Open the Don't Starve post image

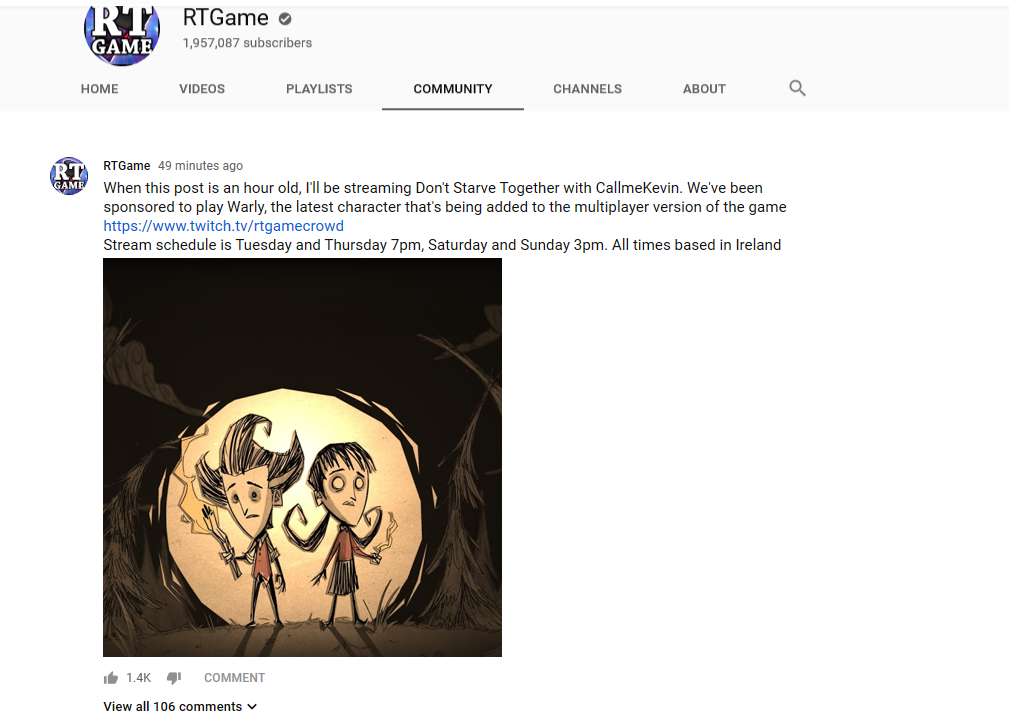coord(302,458)
